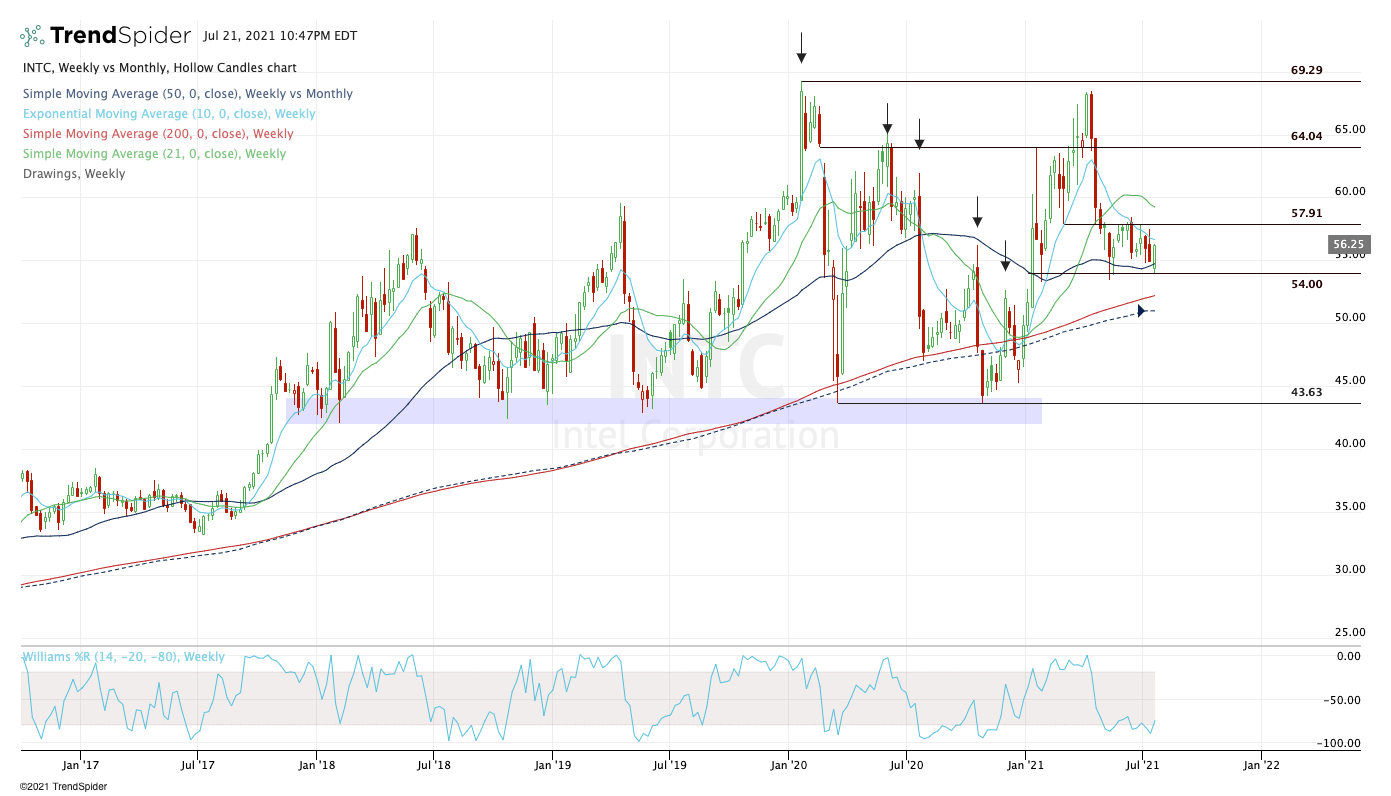Click the 54.00 support level label
1391x796 pixels.
[x=1306, y=284]
